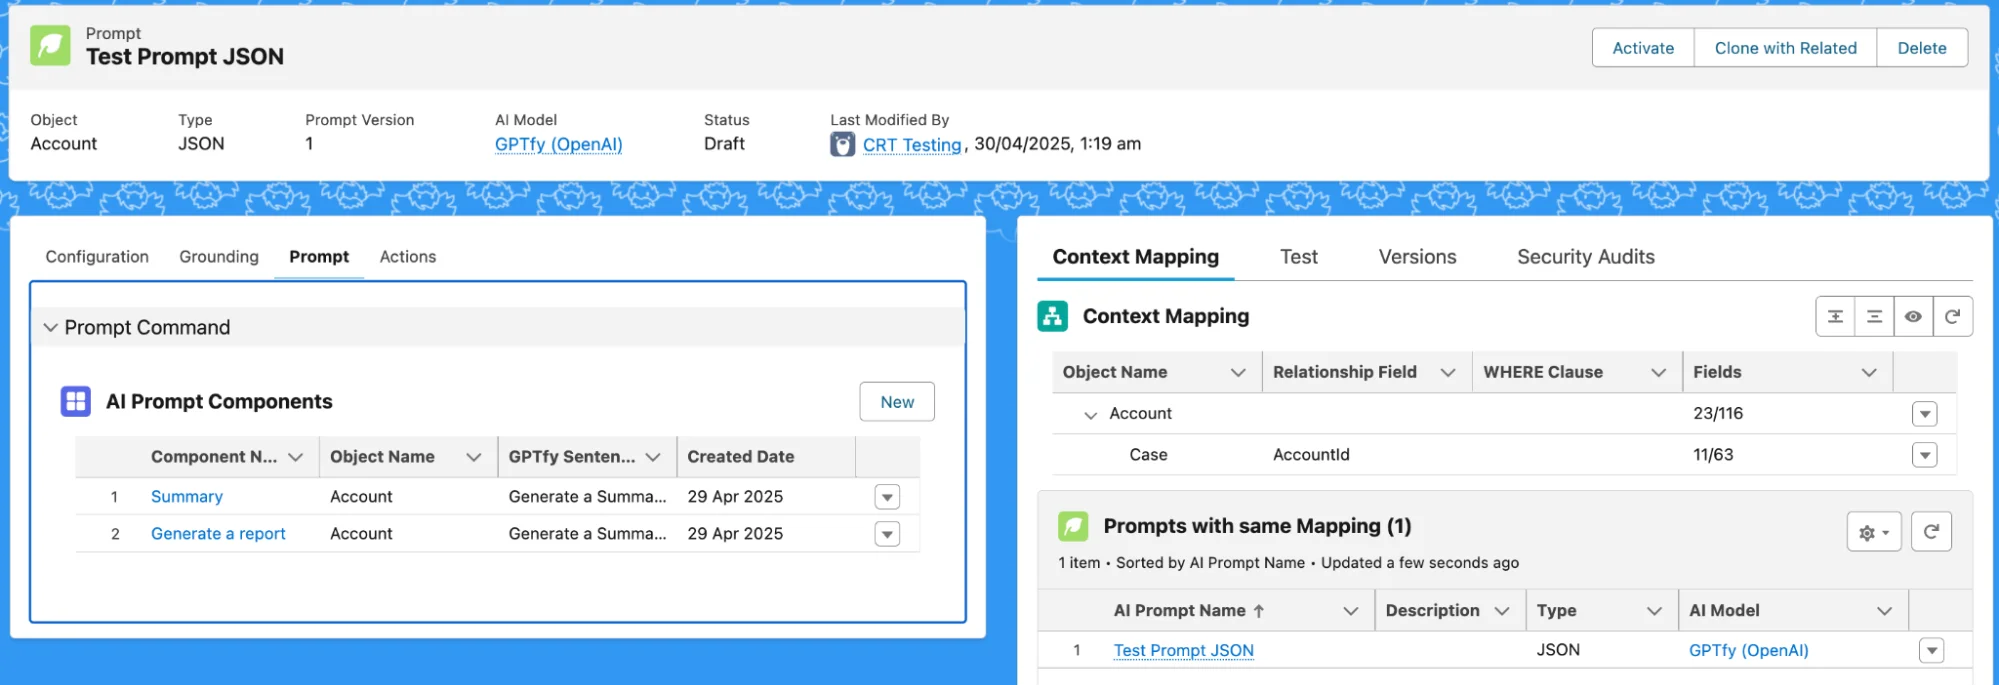Viewport: 1999px width, 686px height.
Task: Open row actions for Generate a report
Action: (x=887, y=534)
